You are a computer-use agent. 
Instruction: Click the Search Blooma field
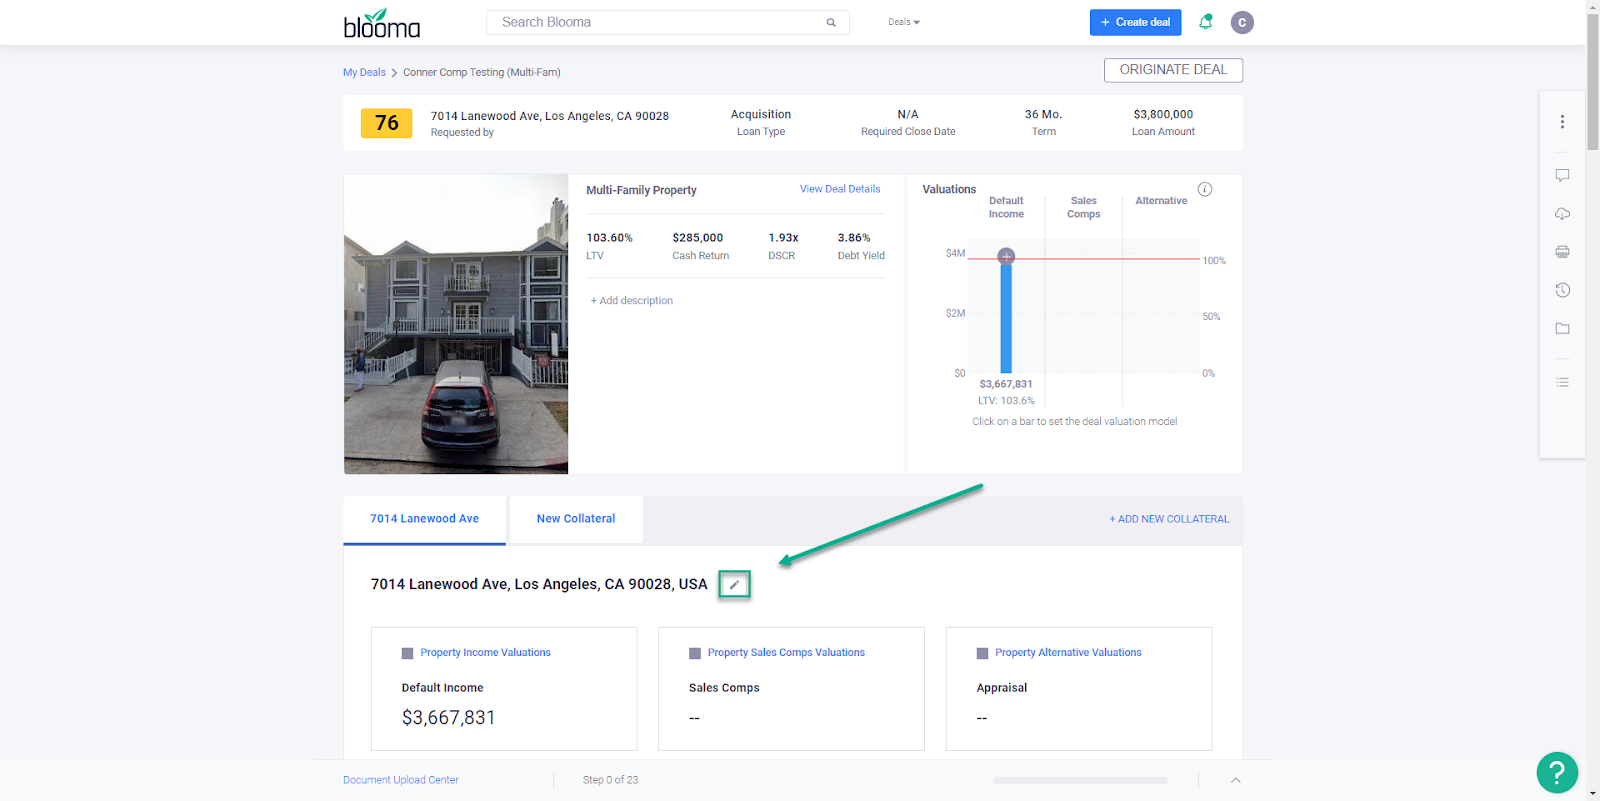coord(667,22)
